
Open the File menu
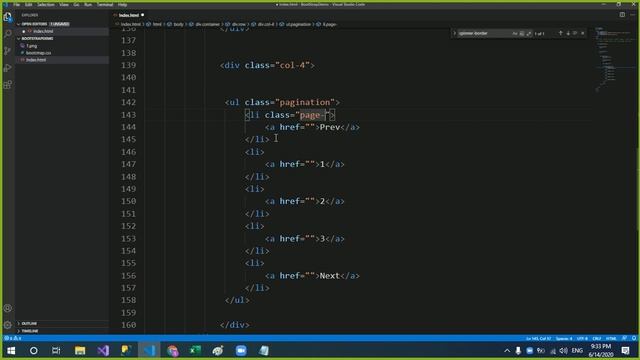point(16,4)
